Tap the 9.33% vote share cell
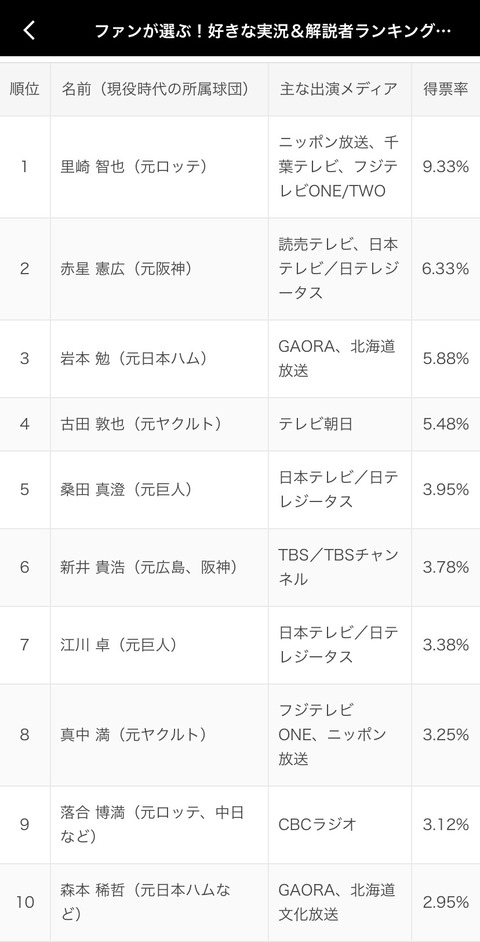 [446, 166]
